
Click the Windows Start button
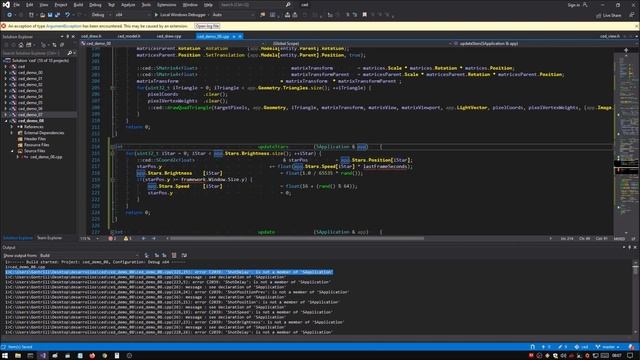pos(5,356)
